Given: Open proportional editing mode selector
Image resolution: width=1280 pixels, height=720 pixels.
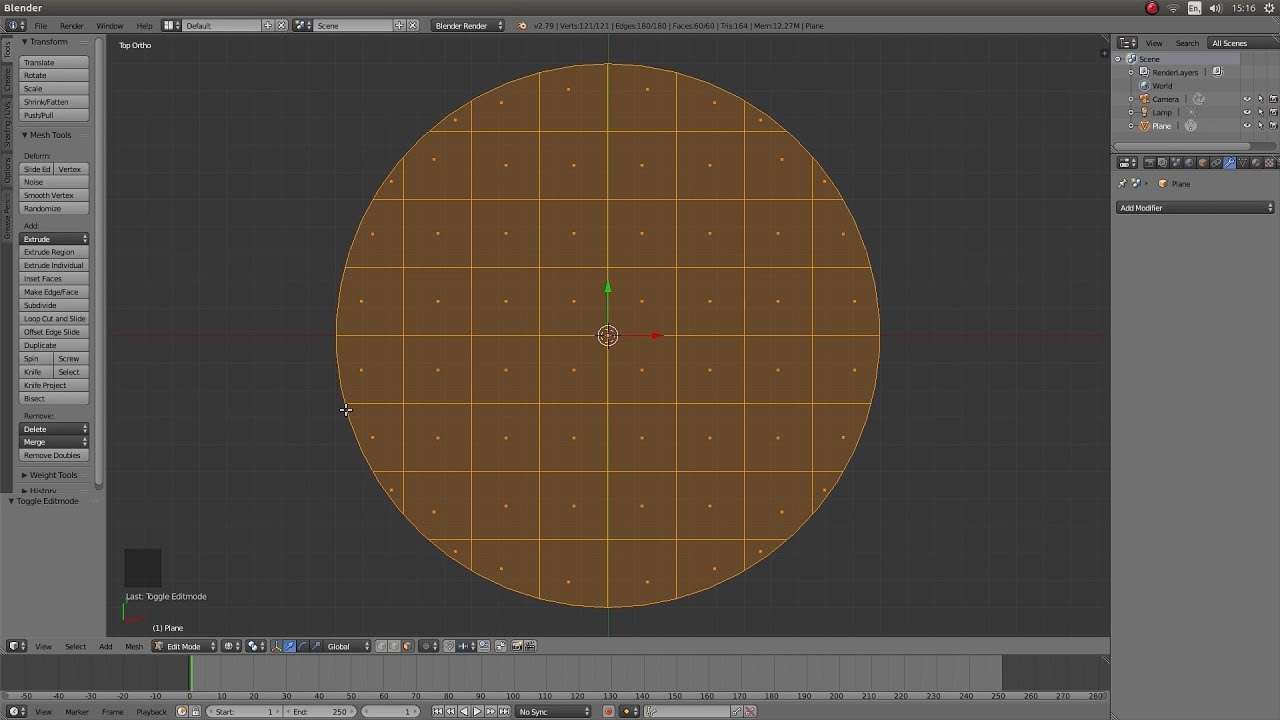Looking at the screenshot, I should (x=428, y=646).
